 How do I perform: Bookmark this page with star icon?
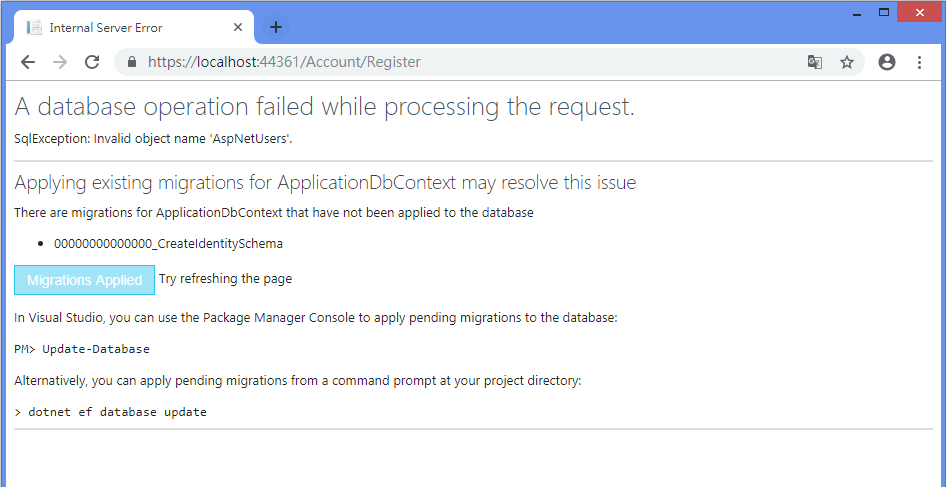pos(847,62)
